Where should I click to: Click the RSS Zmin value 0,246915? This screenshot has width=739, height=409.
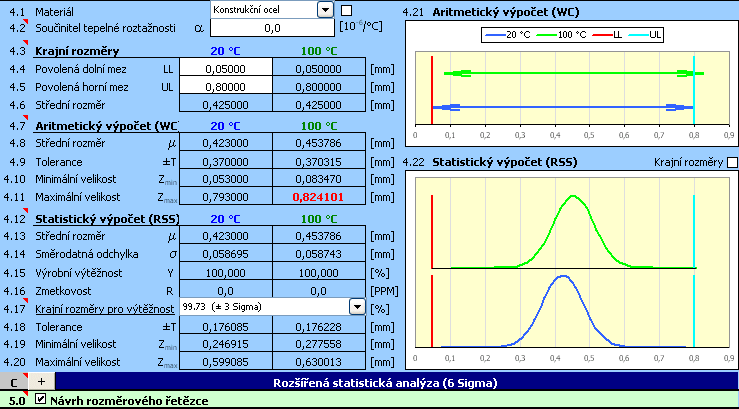225,344
